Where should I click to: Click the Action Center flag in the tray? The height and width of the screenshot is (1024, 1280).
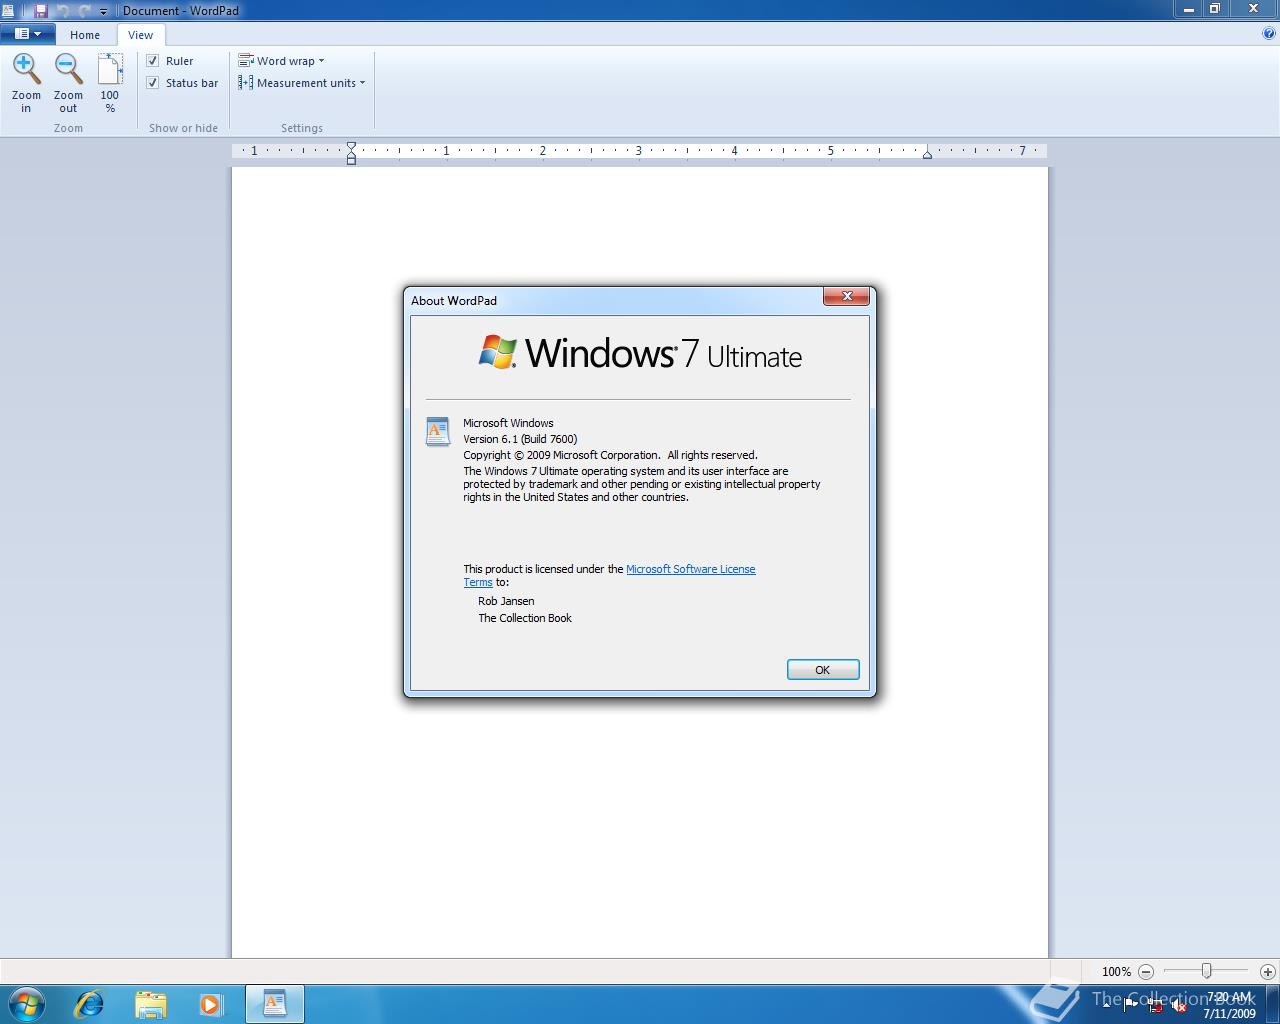click(x=1130, y=1005)
